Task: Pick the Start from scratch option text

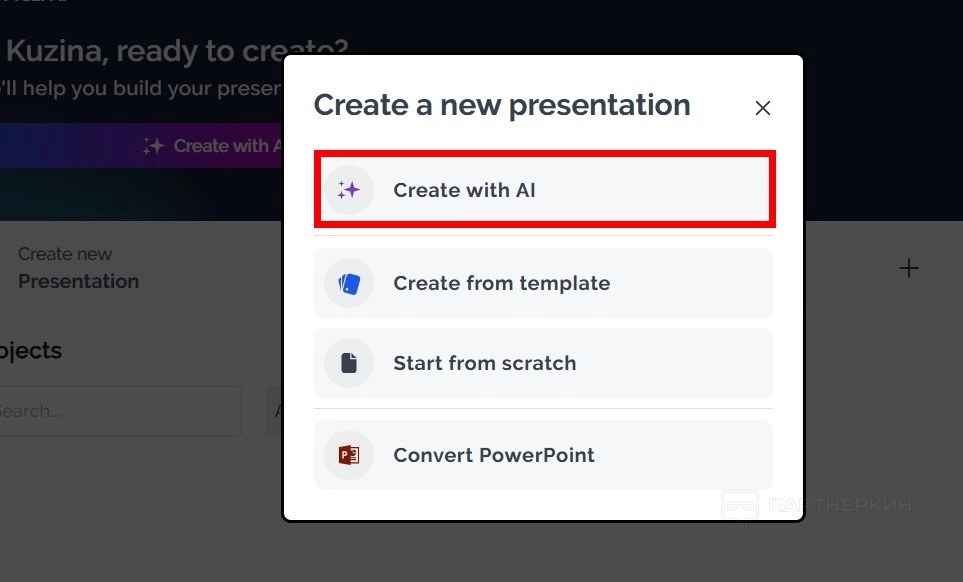Action: pyautogui.click(x=484, y=363)
